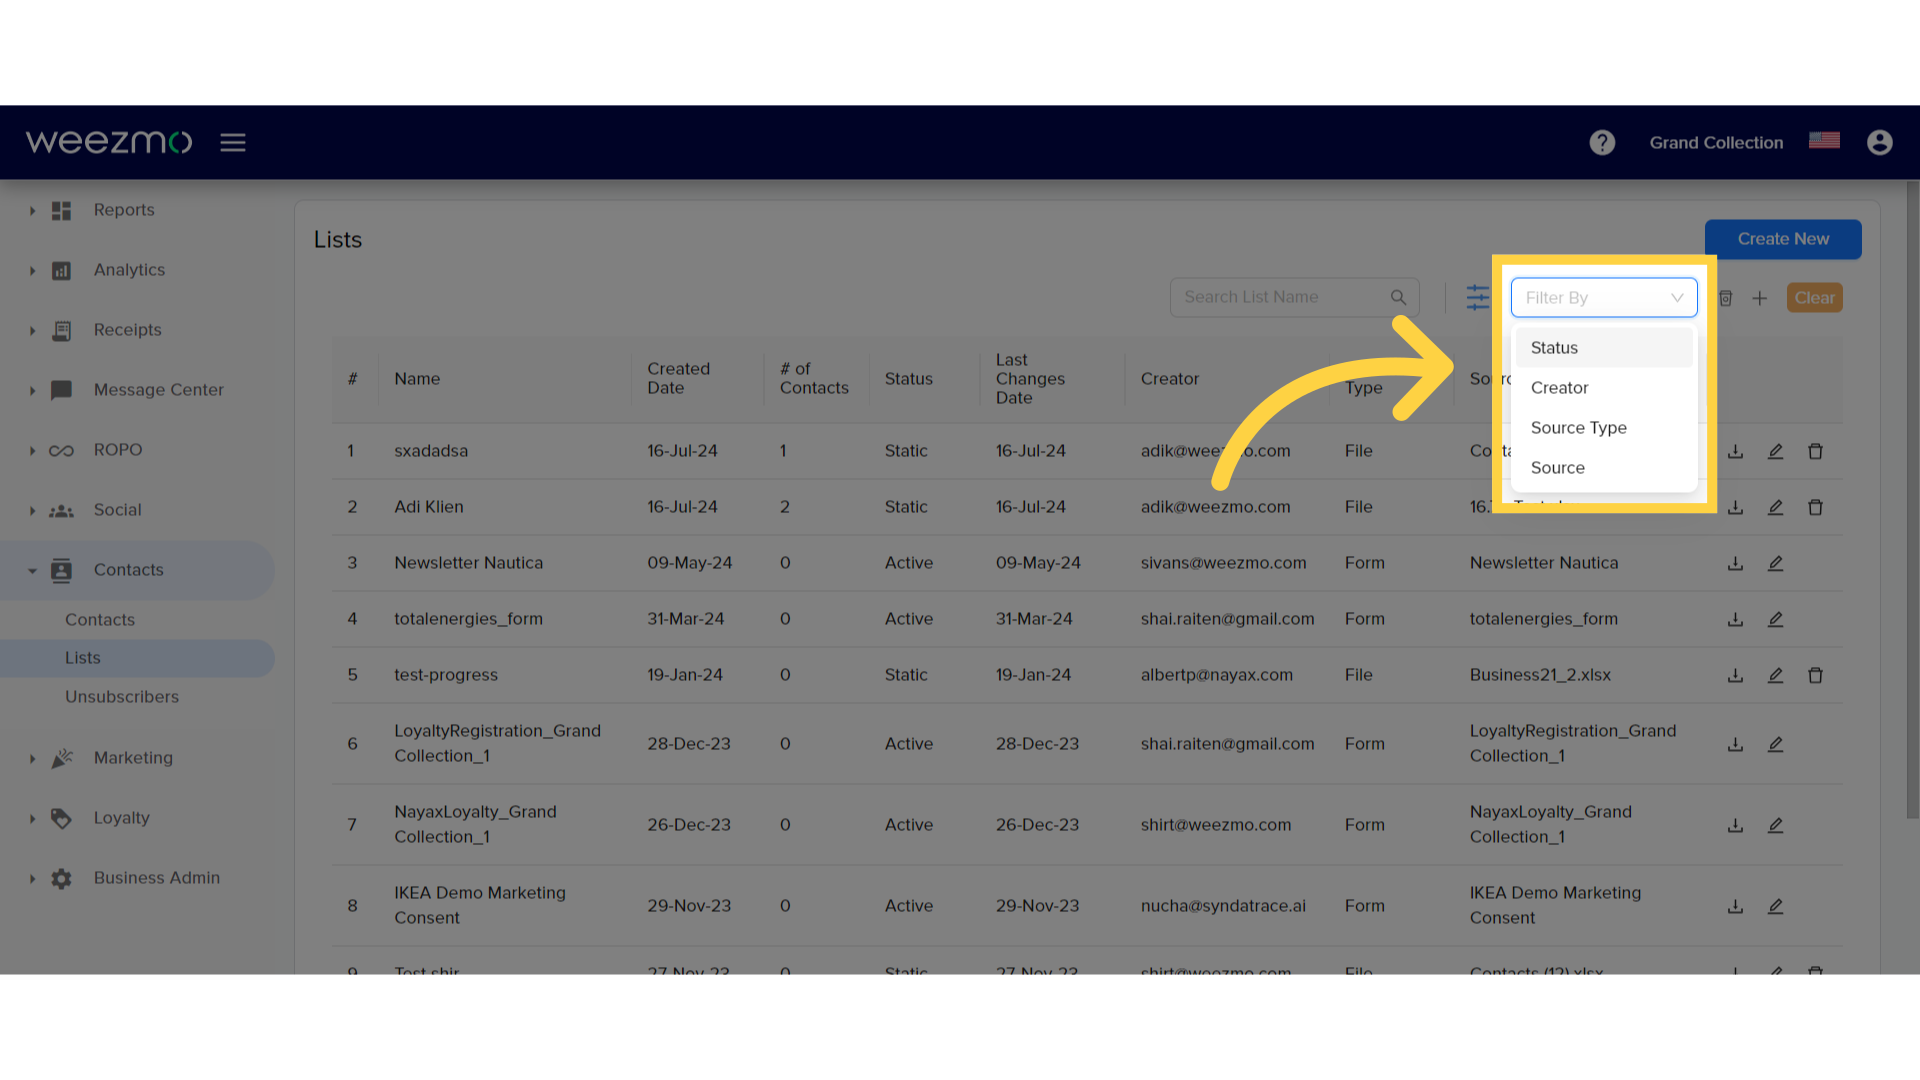Click the nucha@syndatrace.ai creator cell
Image resolution: width=1920 pixels, height=1080 pixels.
[x=1223, y=906]
